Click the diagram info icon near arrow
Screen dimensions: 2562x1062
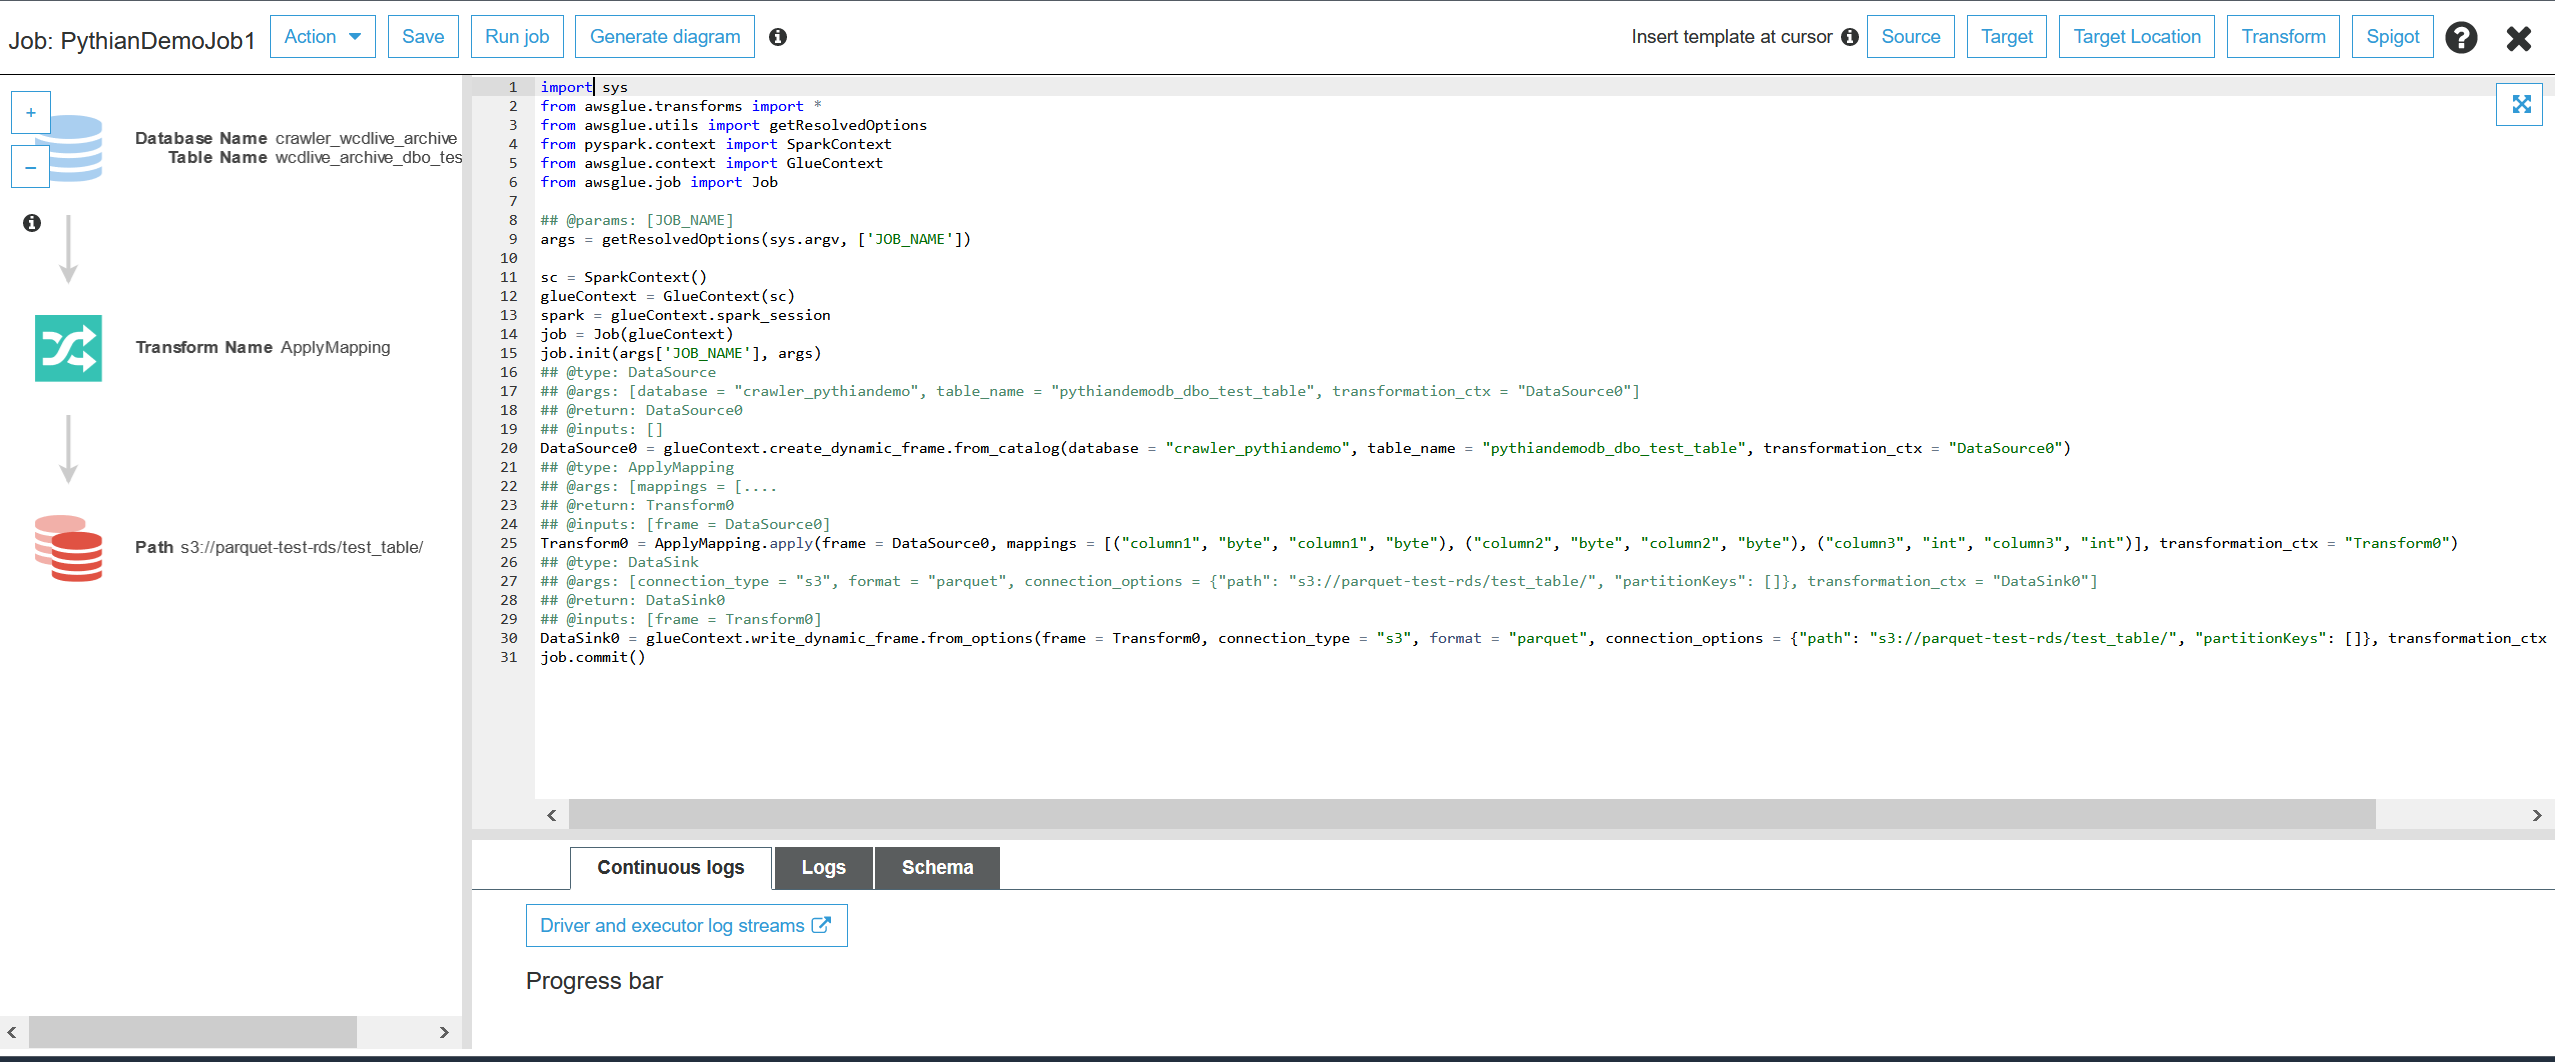click(x=32, y=223)
